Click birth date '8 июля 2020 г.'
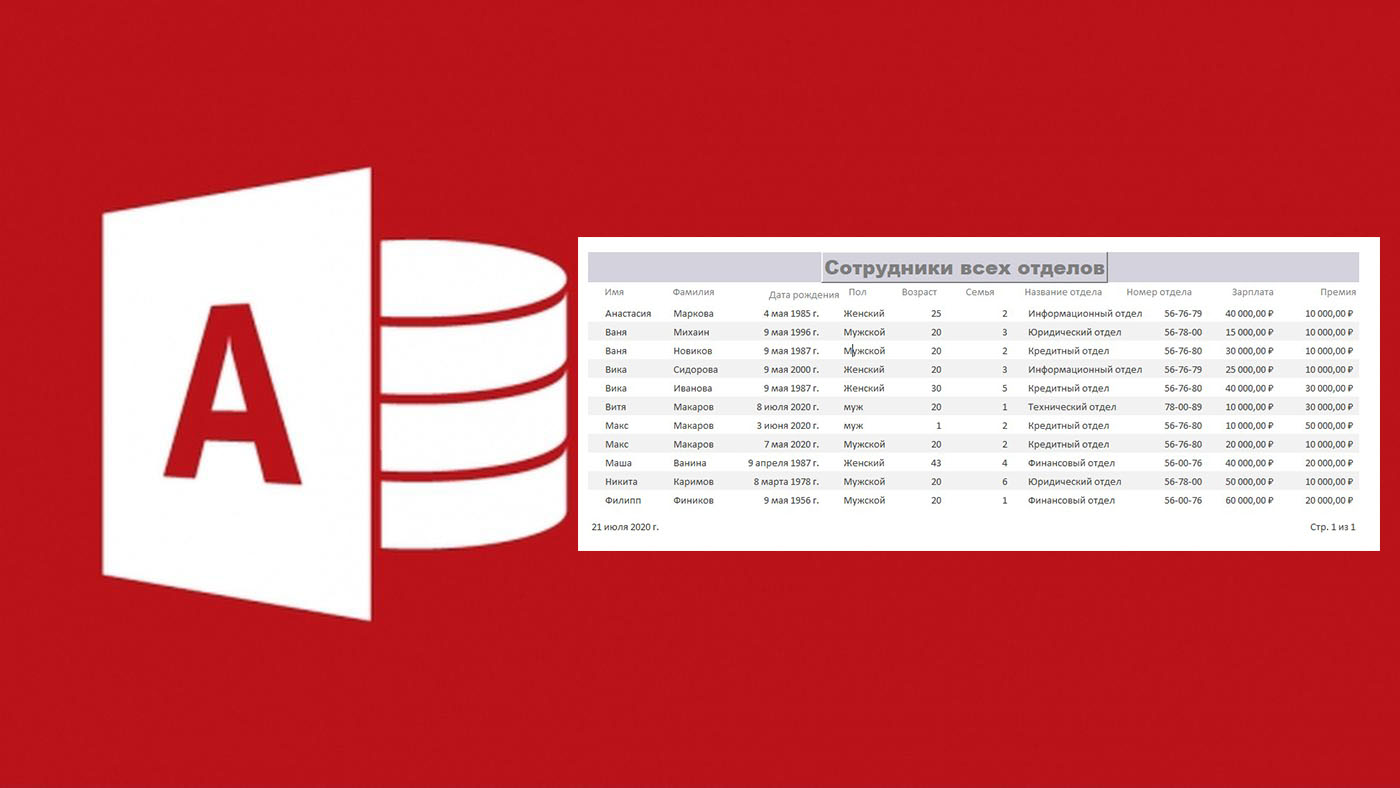This screenshot has width=1400, height=788. [x=787, y=407]
